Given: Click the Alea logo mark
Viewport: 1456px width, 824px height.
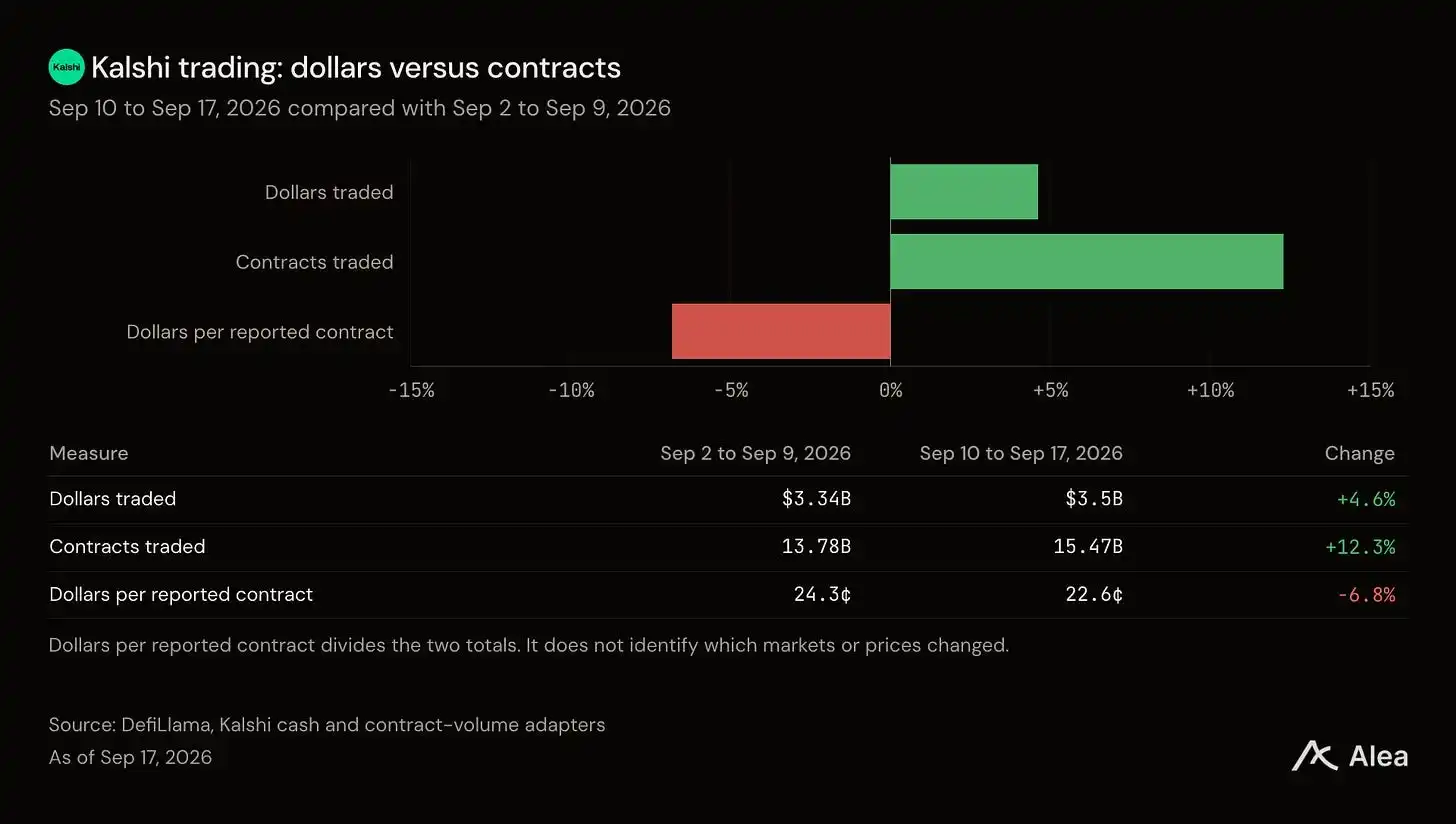Looking at the screenshot, I should [1314, 756].
